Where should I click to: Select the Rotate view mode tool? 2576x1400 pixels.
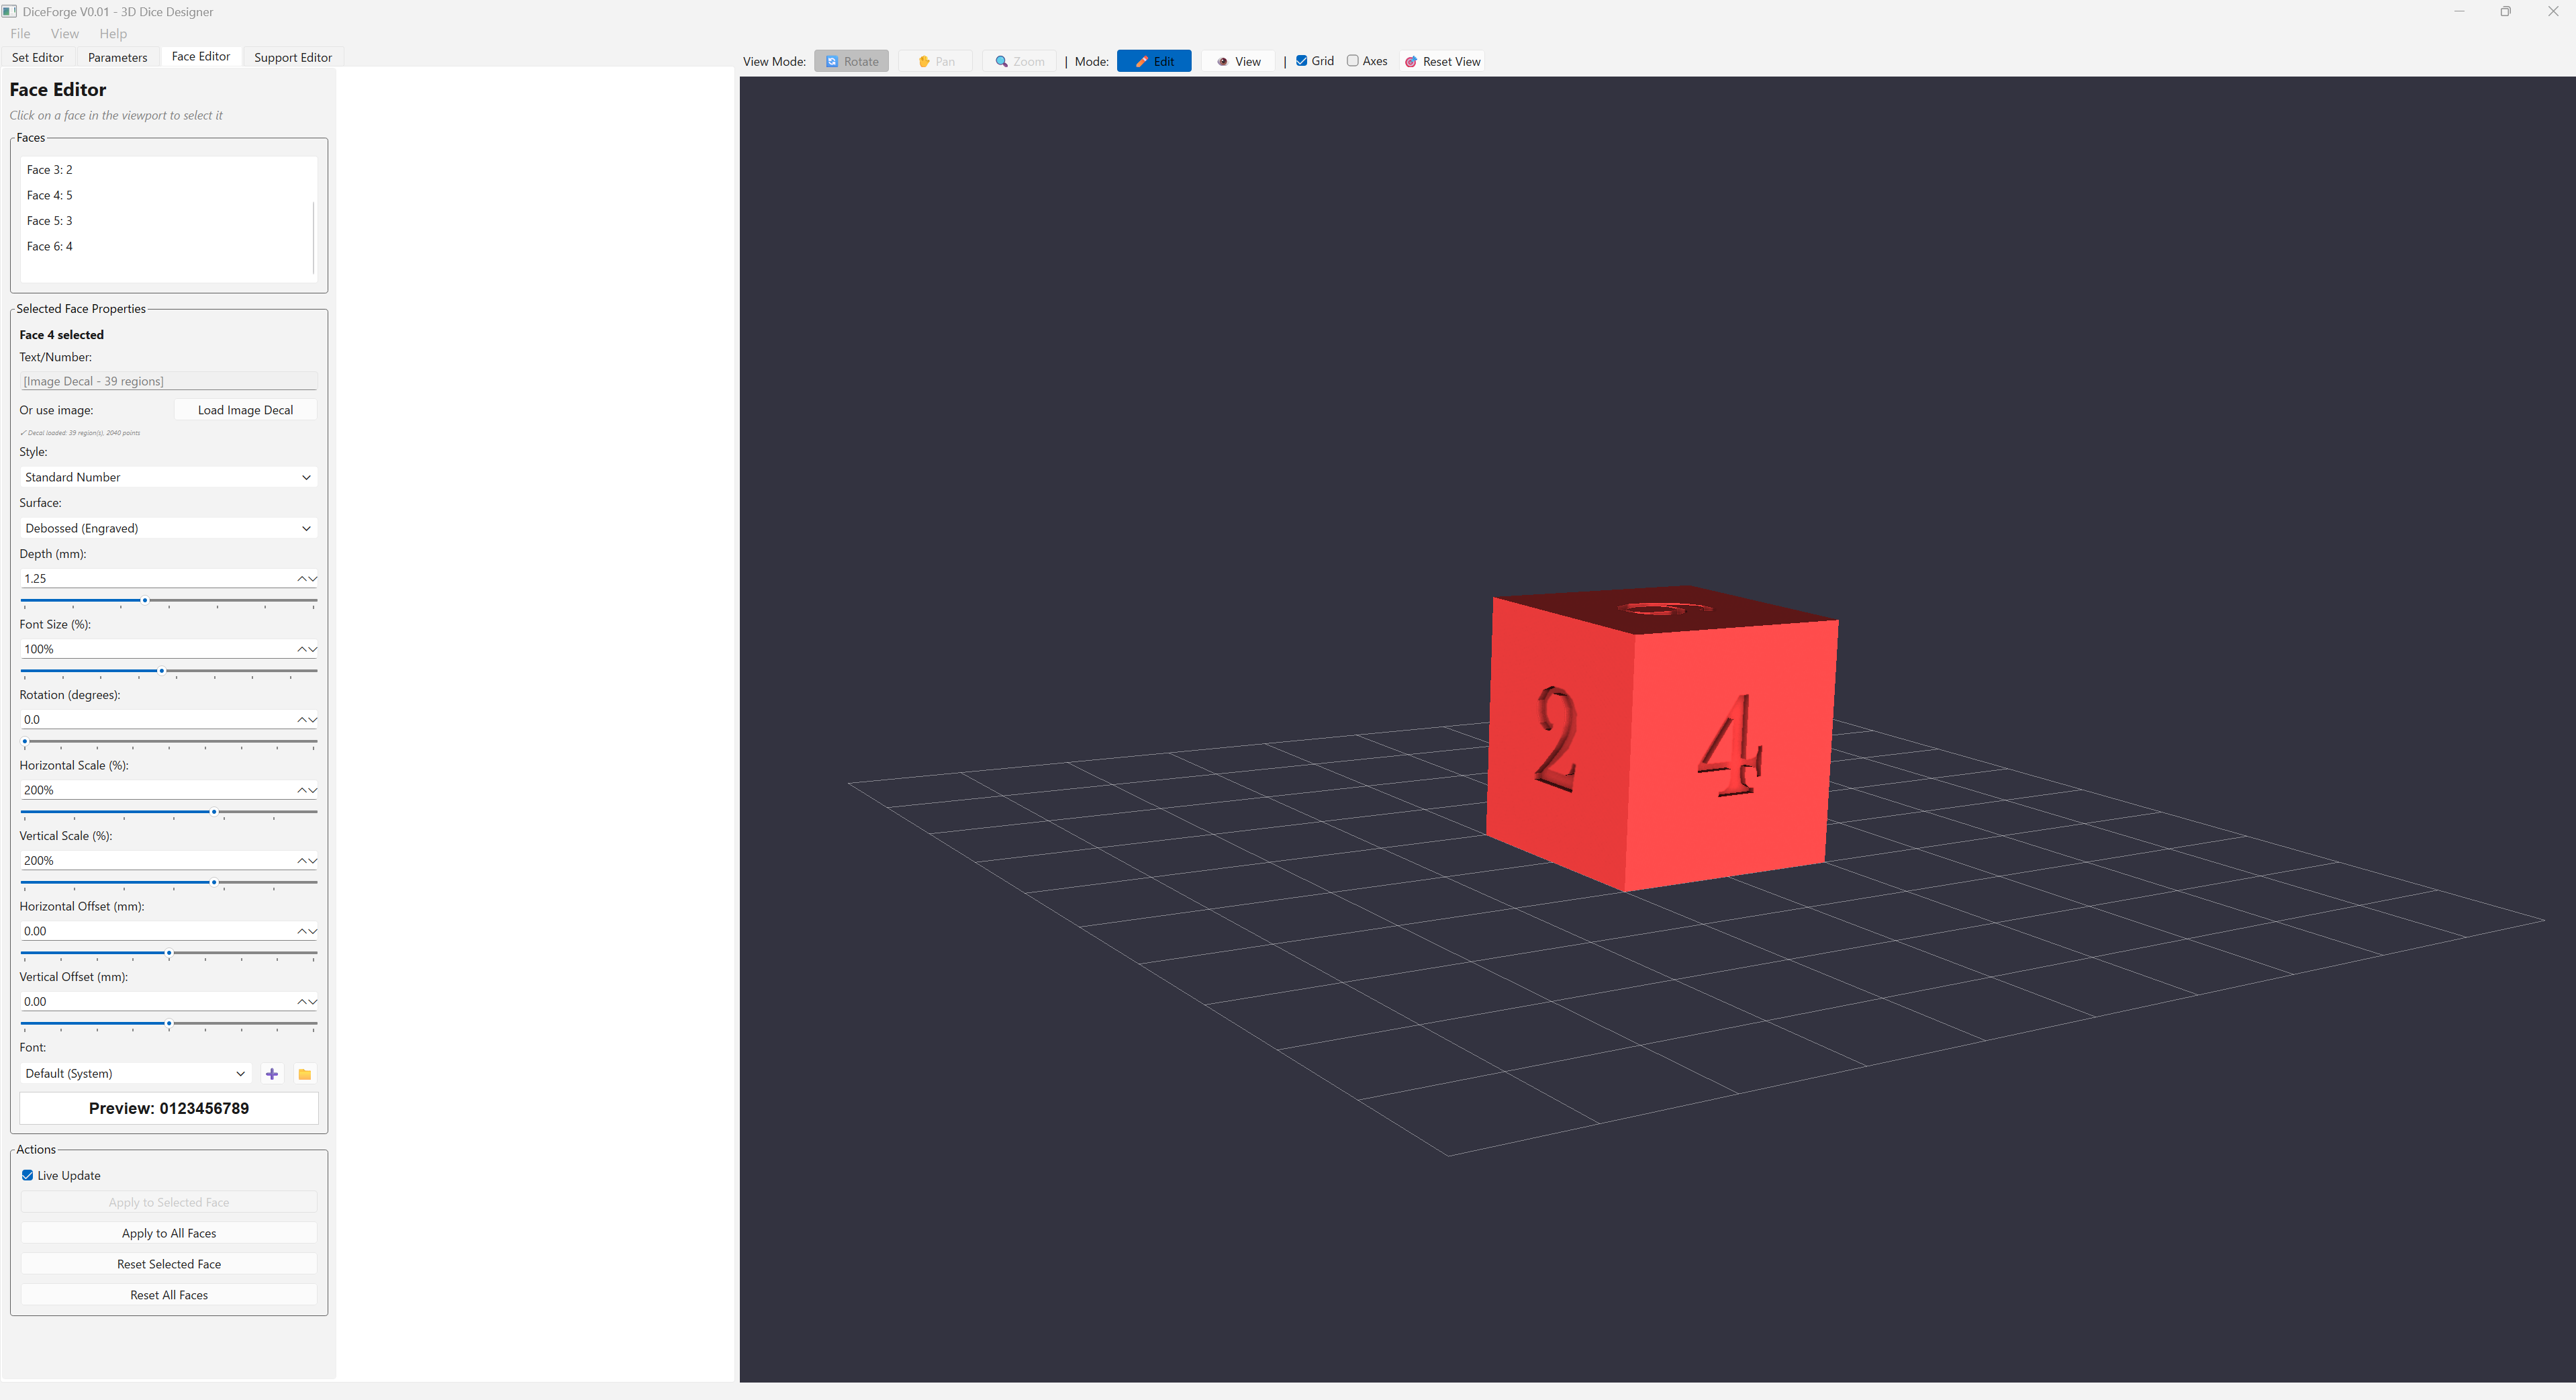coord(851,61)
